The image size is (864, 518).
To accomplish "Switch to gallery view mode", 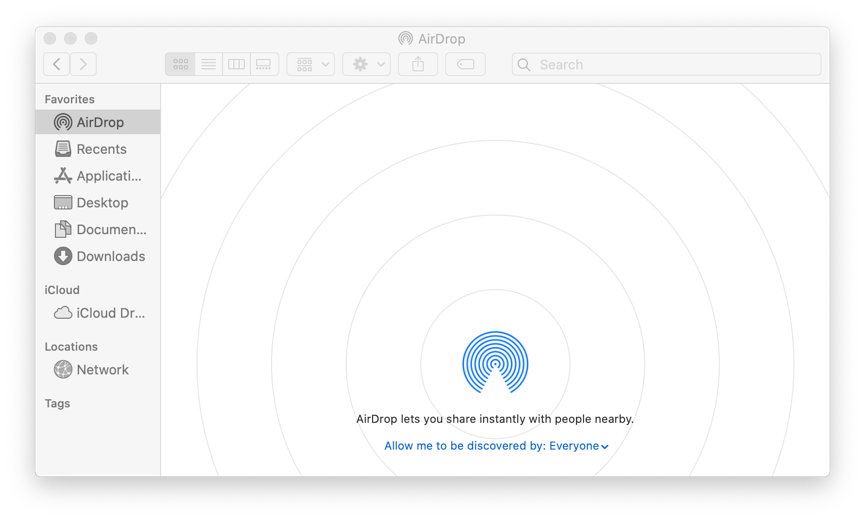I will point(264,64).
